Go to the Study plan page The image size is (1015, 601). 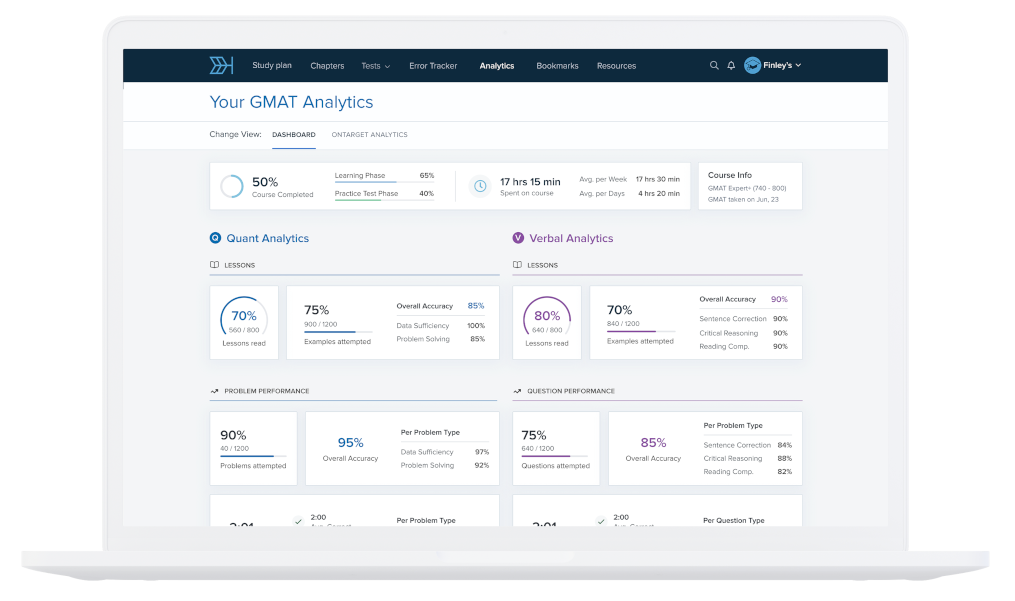[272, 66]
